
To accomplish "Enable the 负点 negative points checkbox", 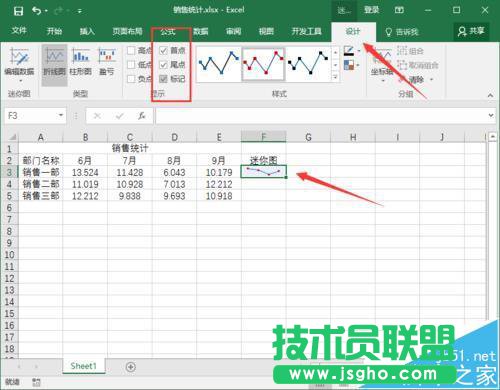I will (x=131, y=79).
